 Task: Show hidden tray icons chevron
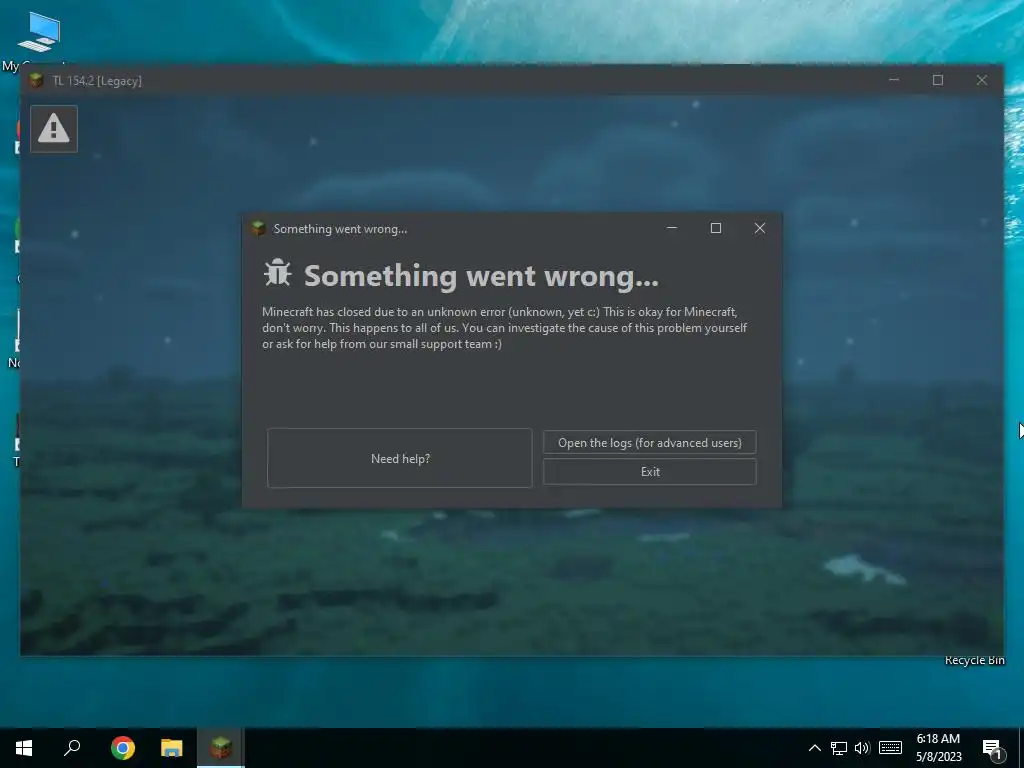coord(815,748)
